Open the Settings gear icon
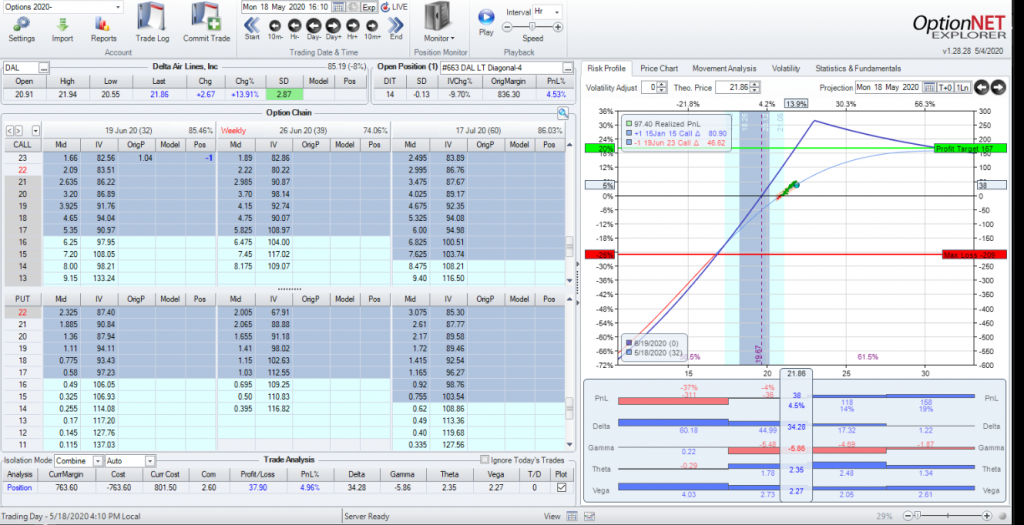1024x525 pixels. coord(22,24)
